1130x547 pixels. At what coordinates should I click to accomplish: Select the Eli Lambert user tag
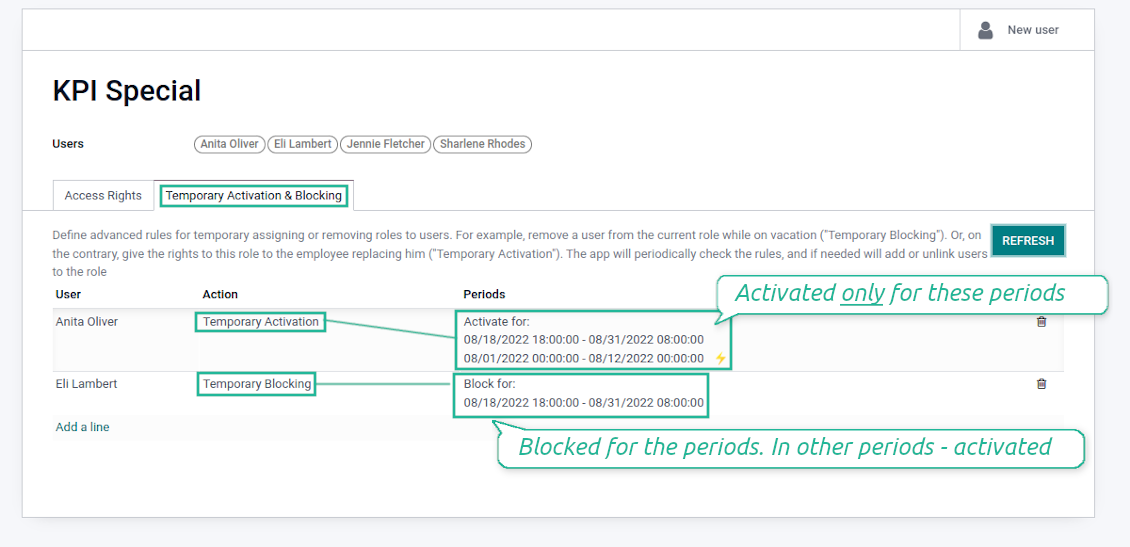point(303,143)
